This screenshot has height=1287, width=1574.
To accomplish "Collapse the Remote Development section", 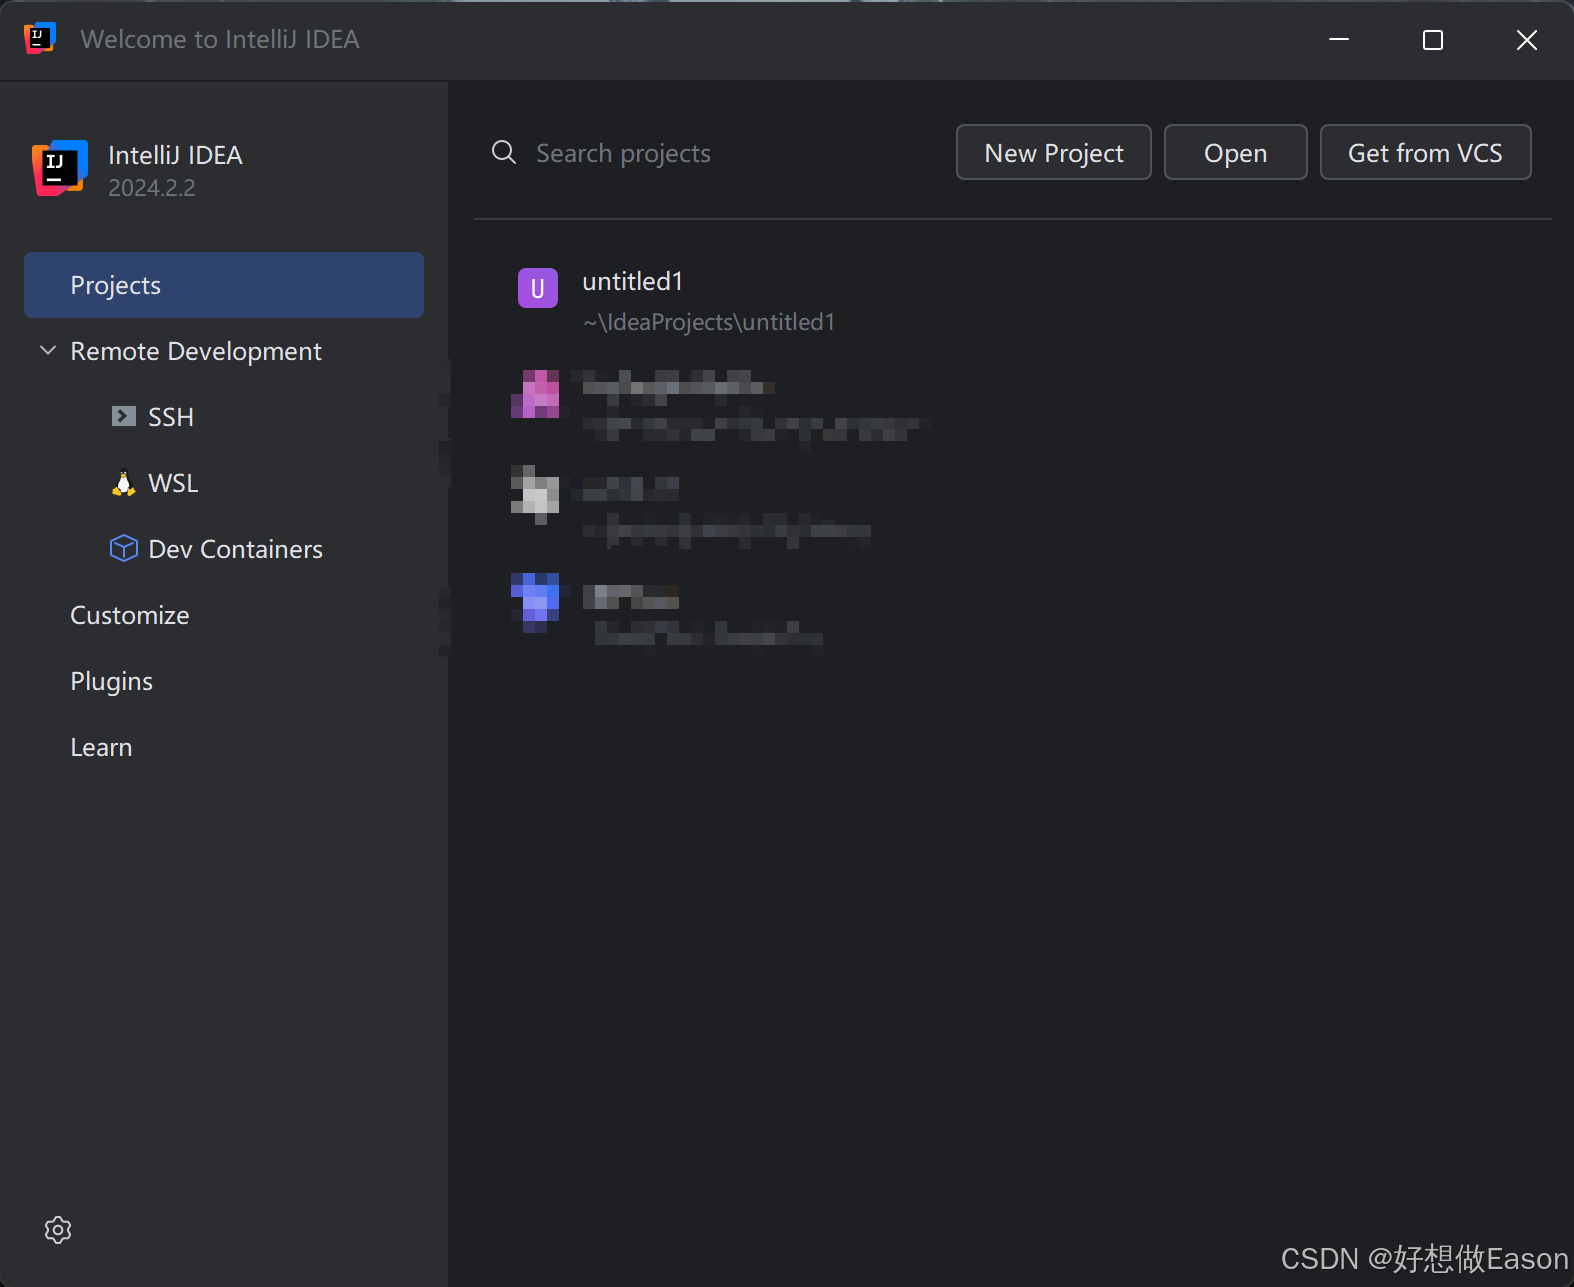I will [x=47, y=351].
